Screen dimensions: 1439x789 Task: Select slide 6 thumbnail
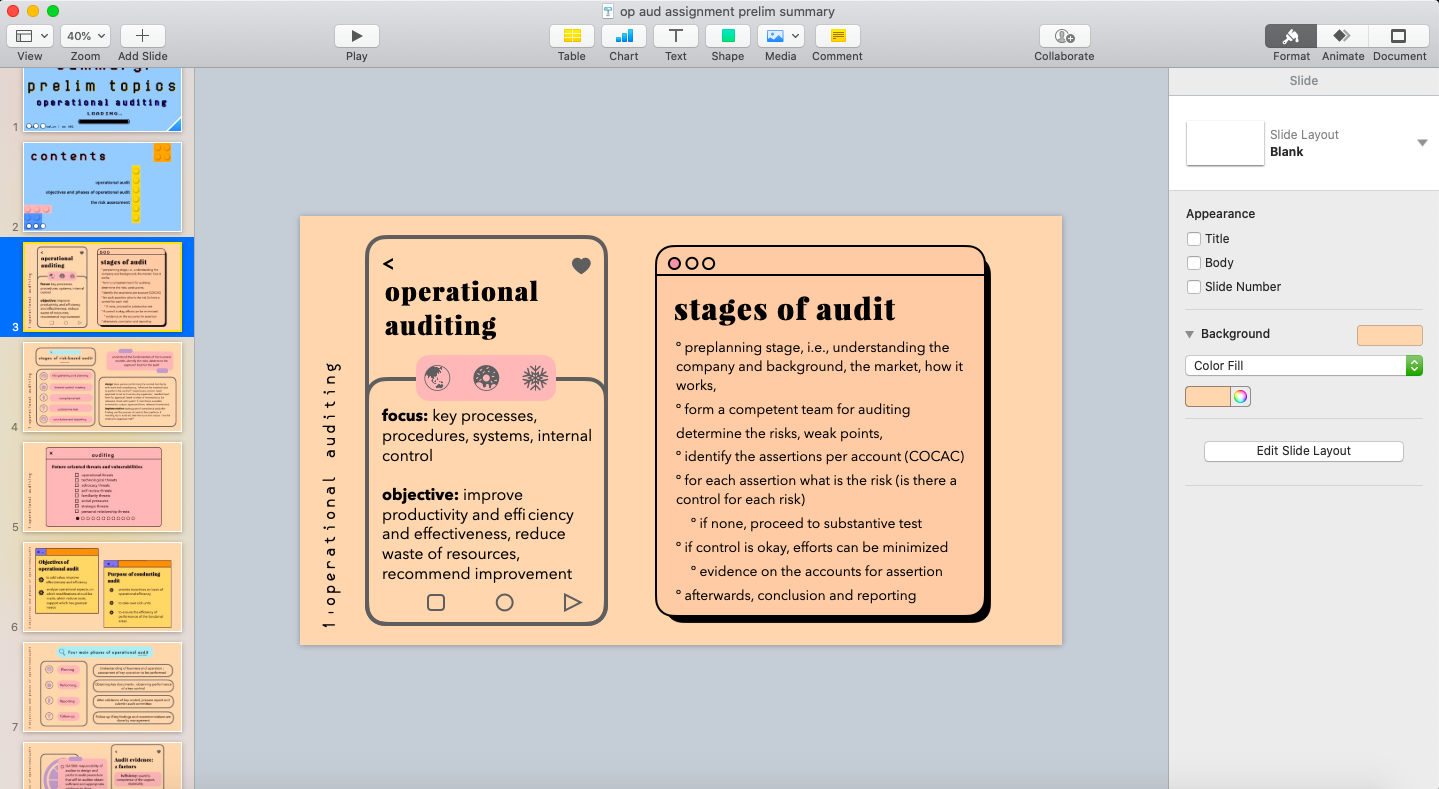tap(103, 587)
